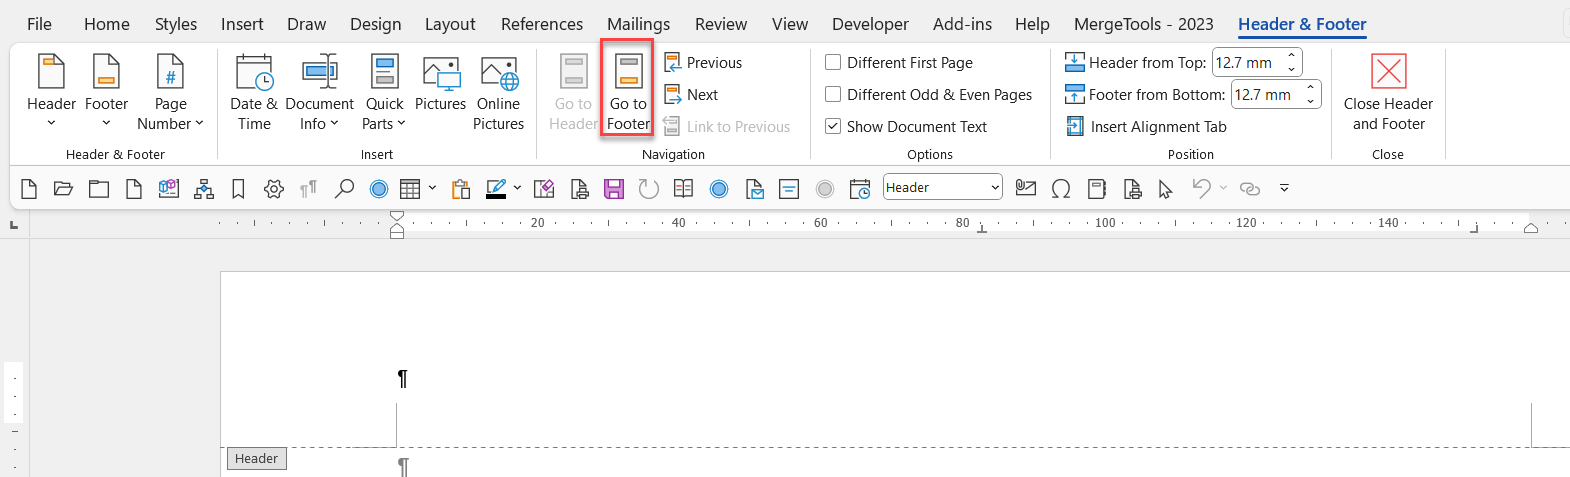Image resolution: width=1570 pixels, height=477 pixels.
Task: Open the style combo box showing Header
Action: click(942, 187)
